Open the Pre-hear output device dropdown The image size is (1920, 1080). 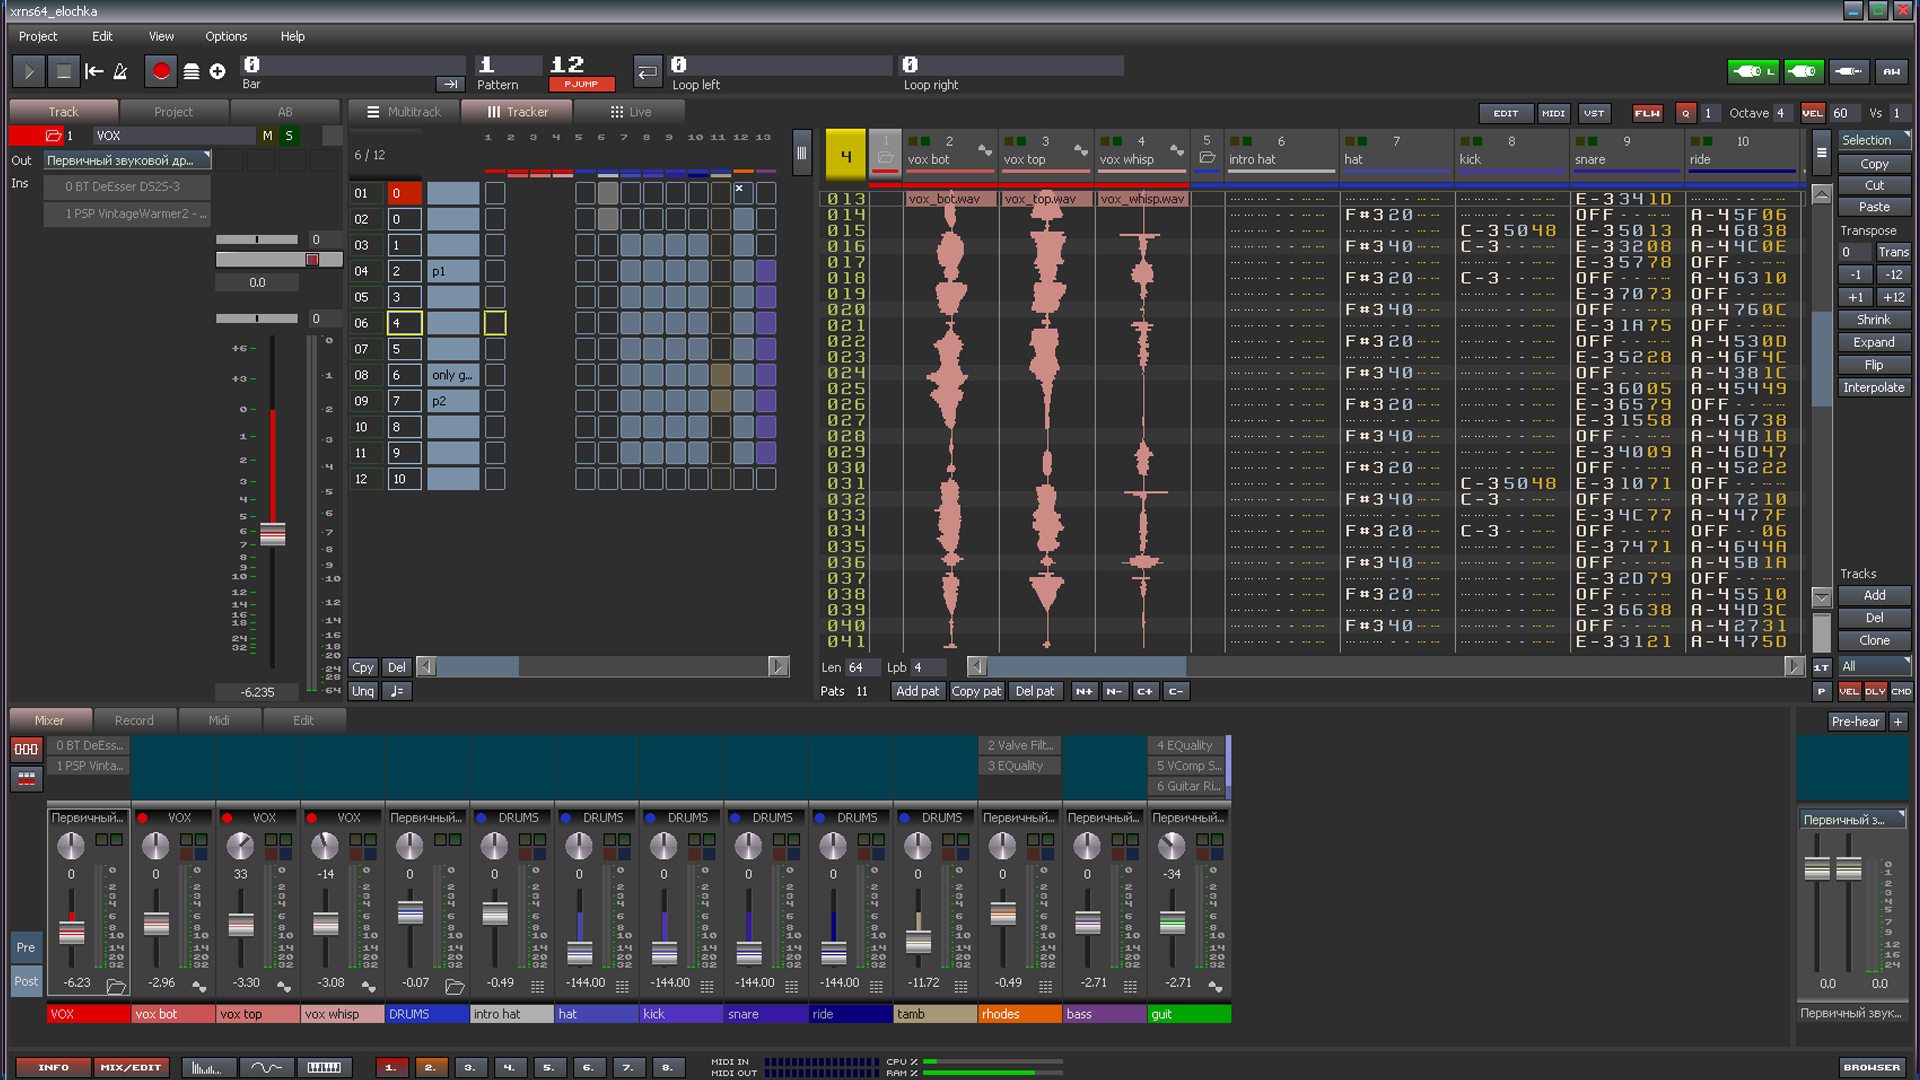pyautogui.click(x=1853, y=819)
